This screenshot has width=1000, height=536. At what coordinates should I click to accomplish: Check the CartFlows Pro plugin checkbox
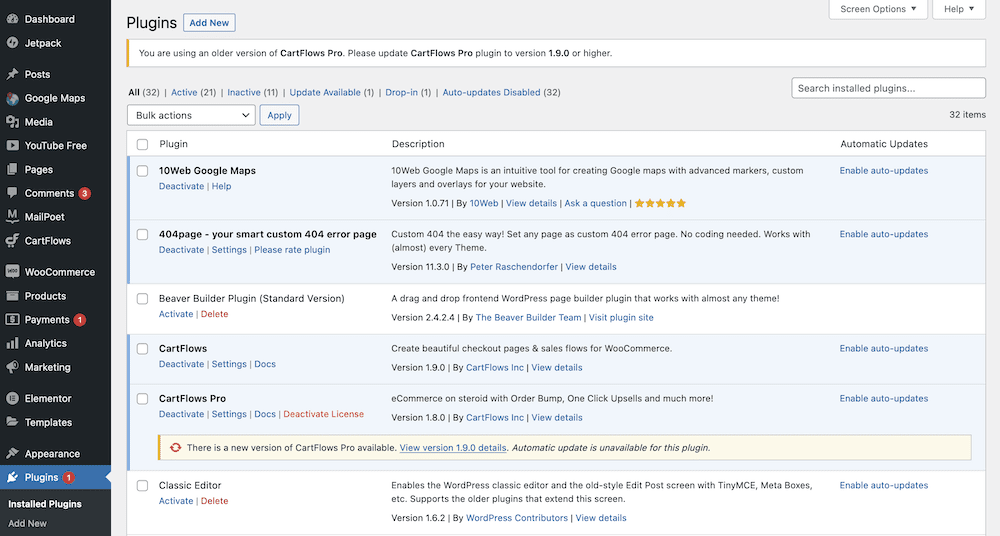142,399
